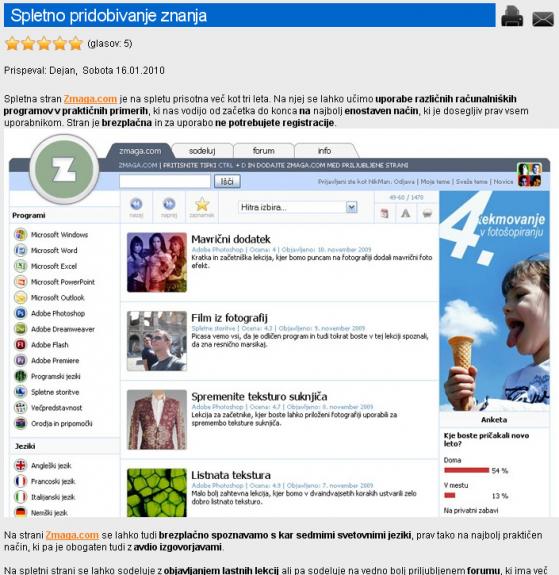Image resolution: width=559 pixels, height=575 pixels.
Task: Click the Išči search button
Action: [227, 182]
